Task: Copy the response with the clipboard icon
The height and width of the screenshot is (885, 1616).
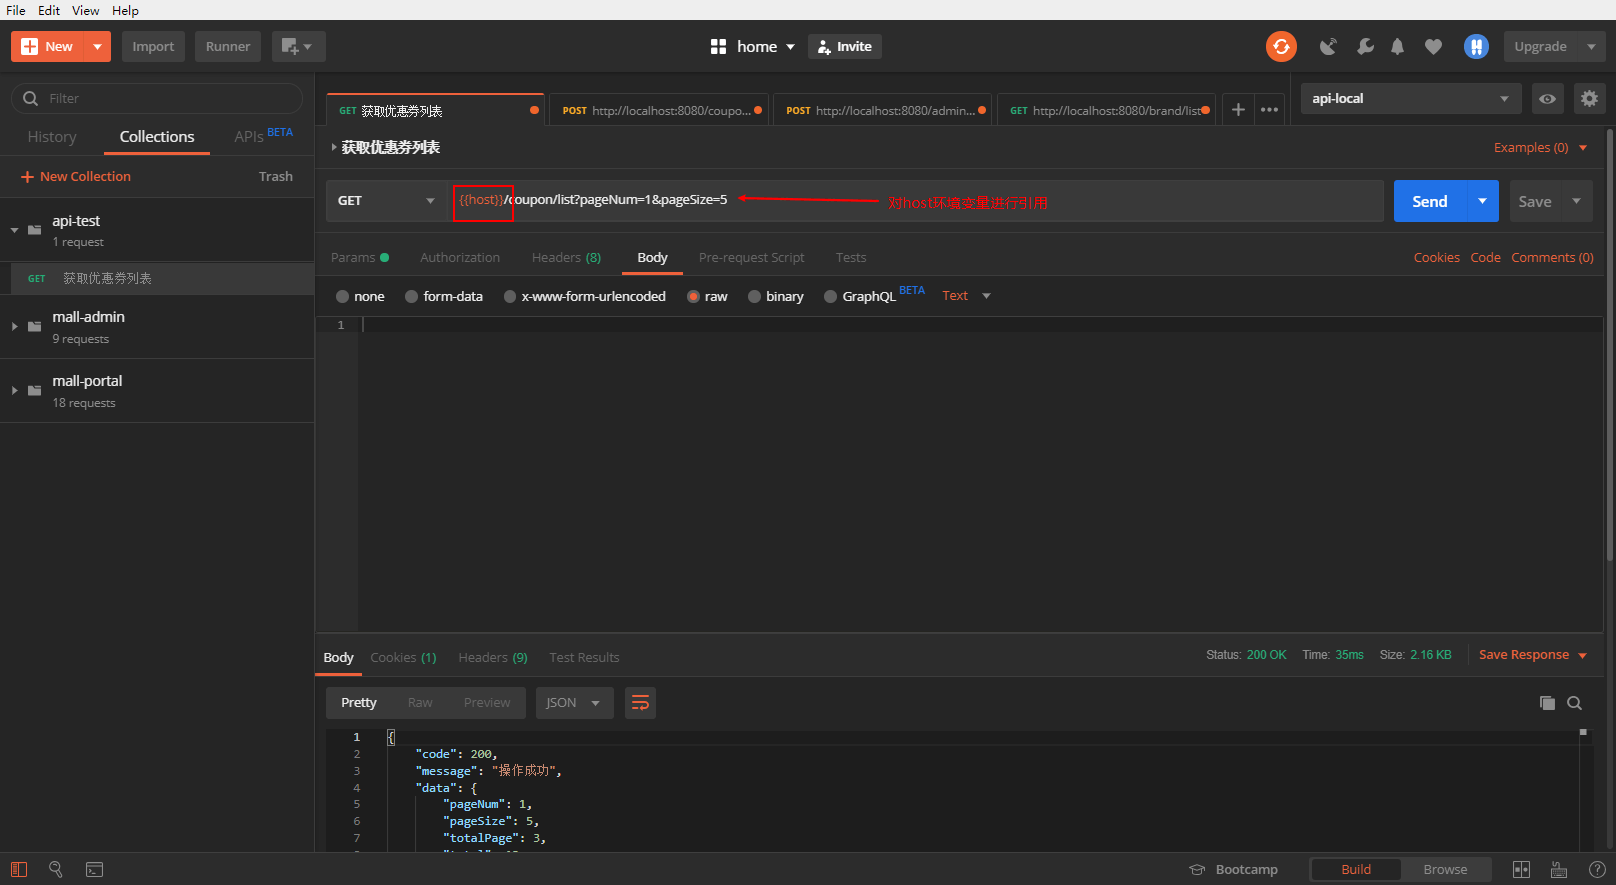Action: [1547, 703]
